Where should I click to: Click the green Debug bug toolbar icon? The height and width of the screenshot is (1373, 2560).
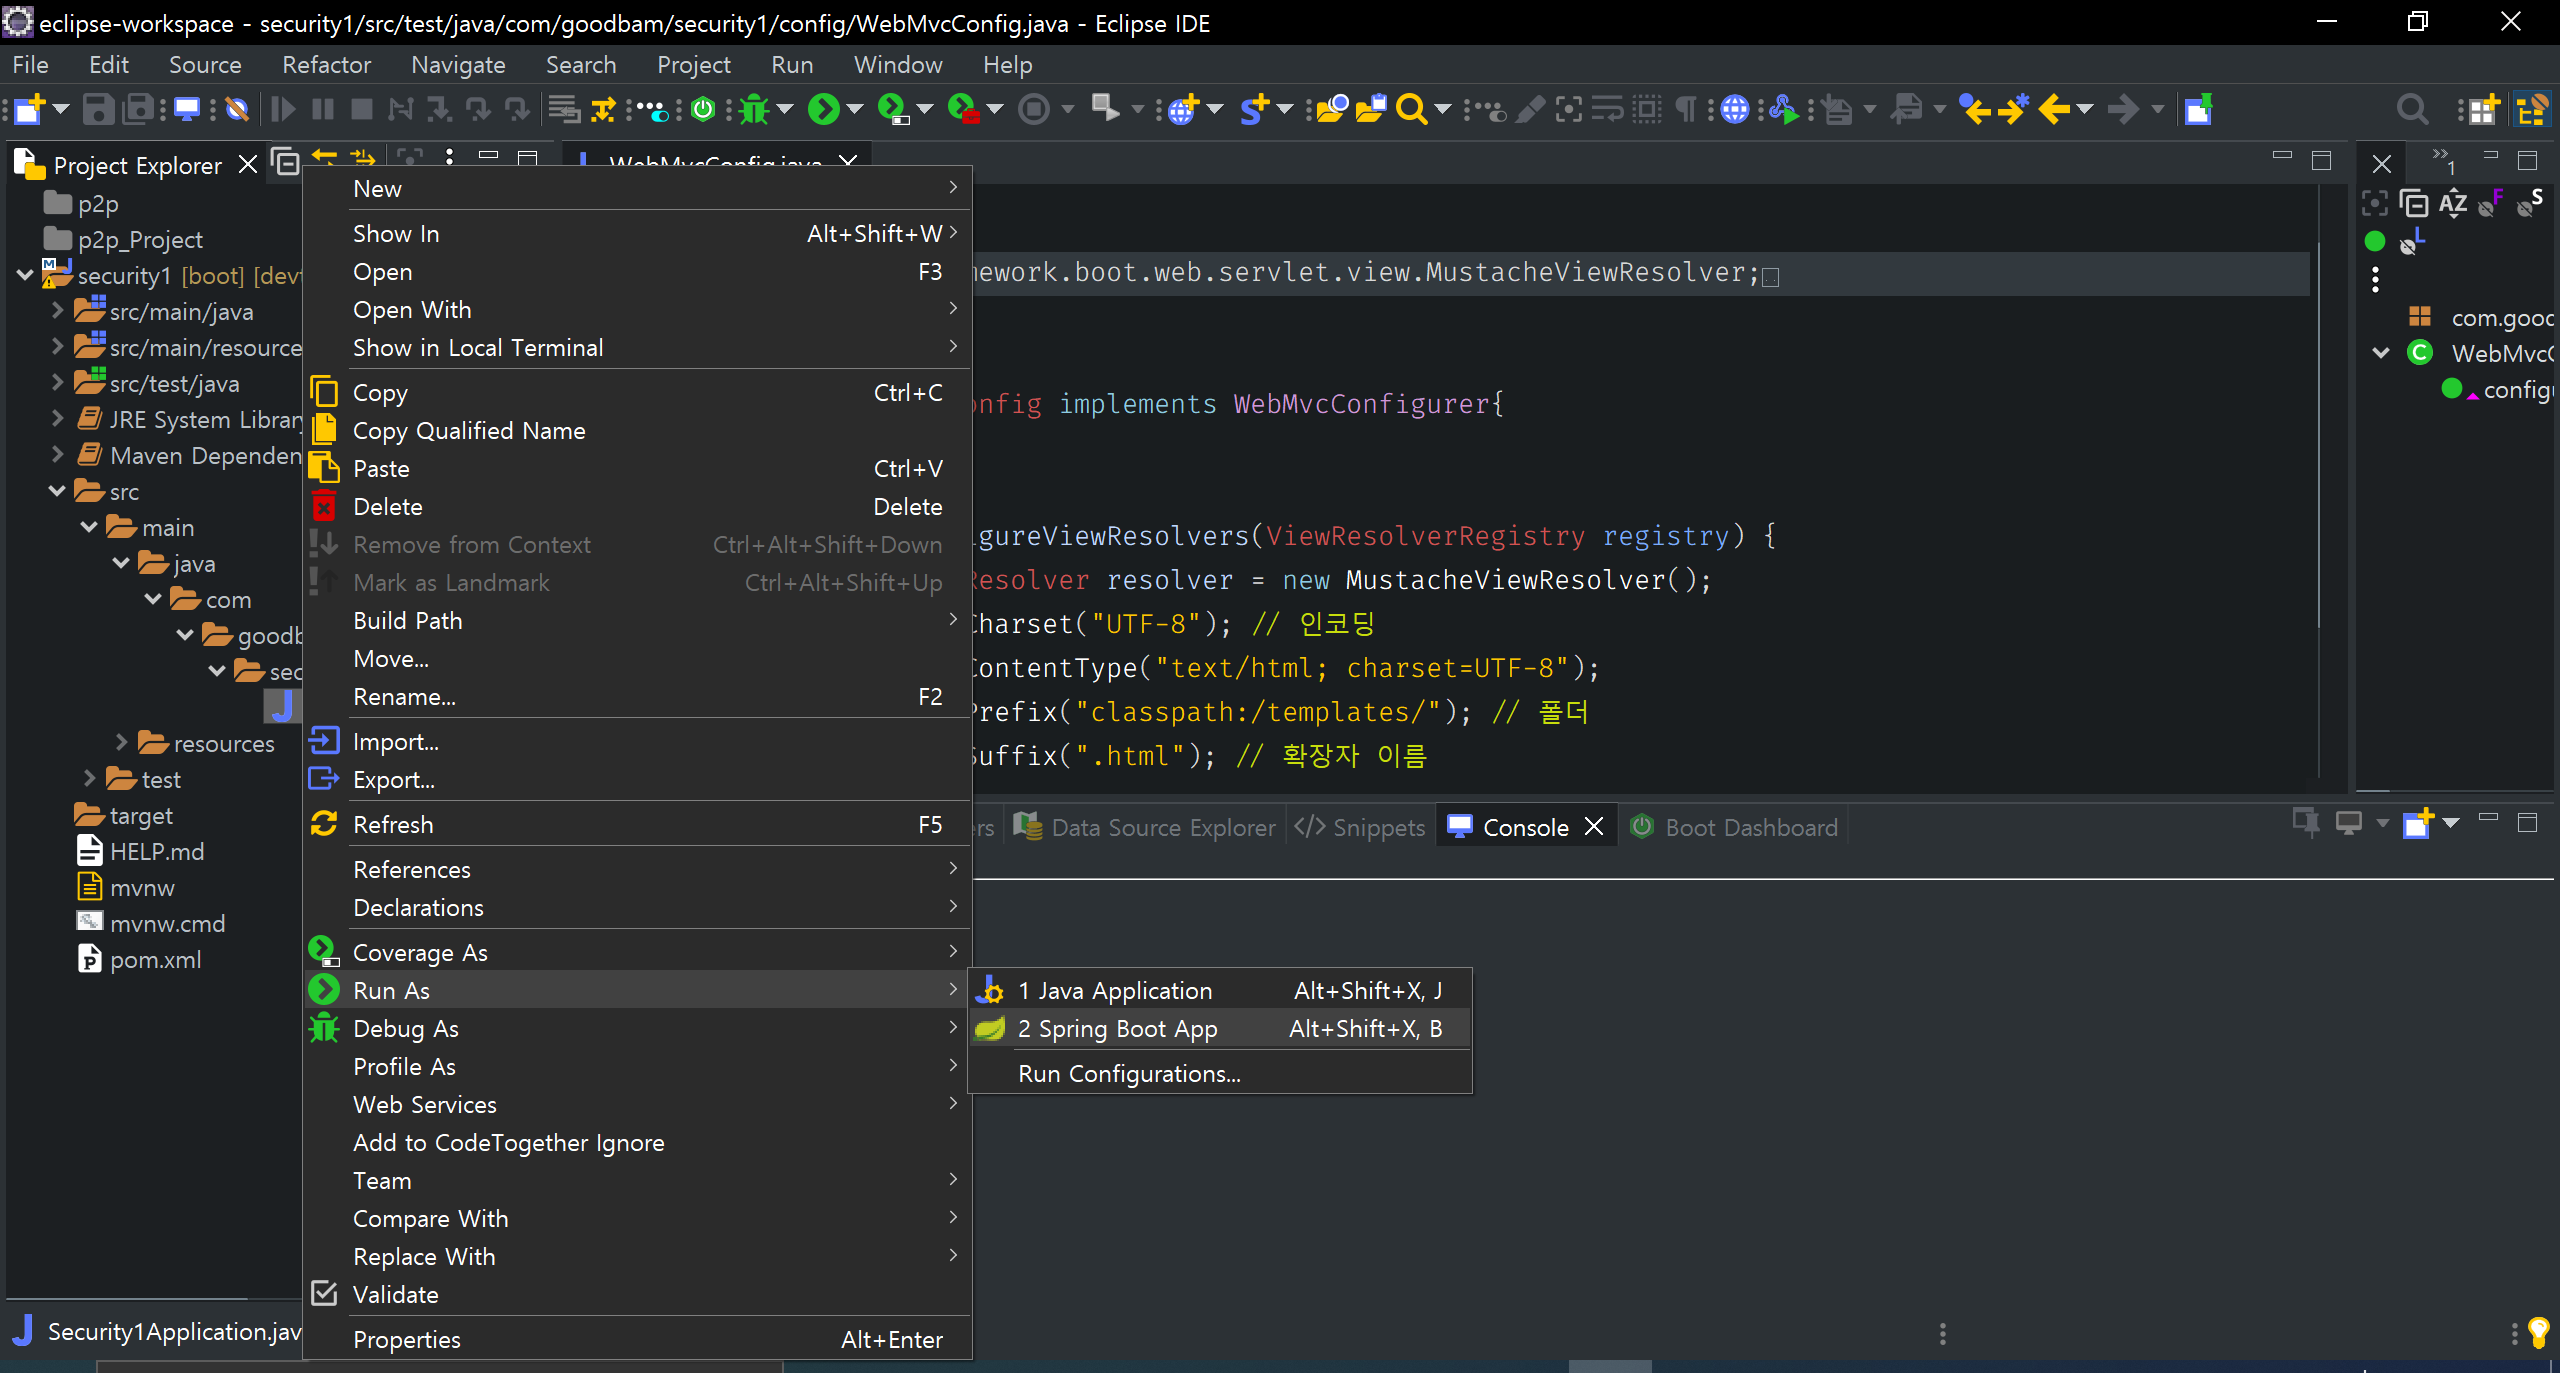coord(754,109)
